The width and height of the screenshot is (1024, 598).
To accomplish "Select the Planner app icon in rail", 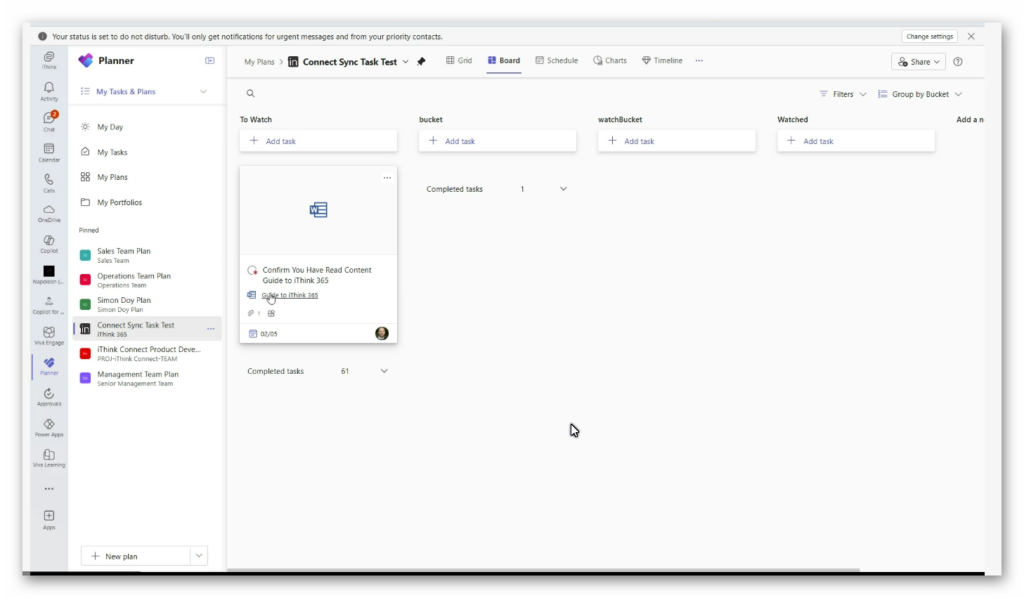I will click(x=49, y=366).
